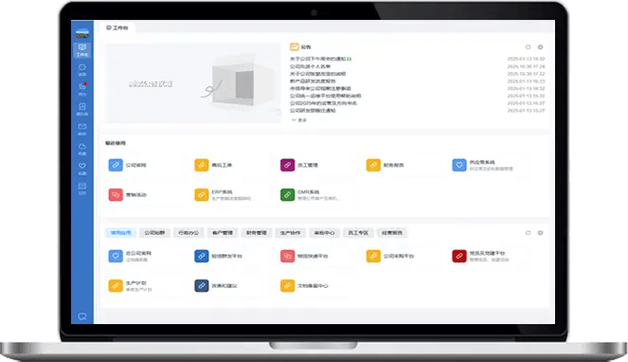The width and height of the screenshot is (628, 362).
Task: Click the feedback chat icon at sidebar bottom
Action: (82, 316)
